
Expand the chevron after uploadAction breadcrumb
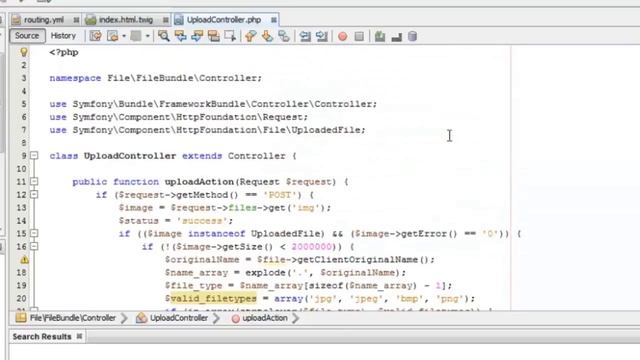click(295, 318)
